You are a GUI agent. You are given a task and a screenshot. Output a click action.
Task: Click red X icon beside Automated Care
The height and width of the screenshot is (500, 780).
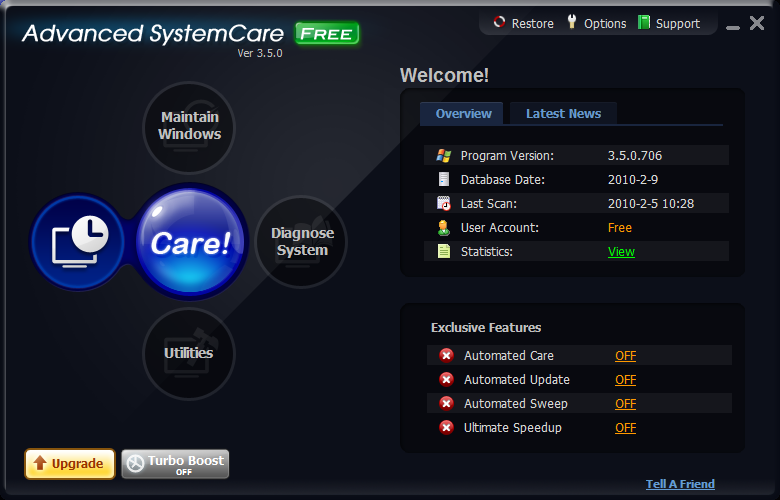tap(446, 355)
